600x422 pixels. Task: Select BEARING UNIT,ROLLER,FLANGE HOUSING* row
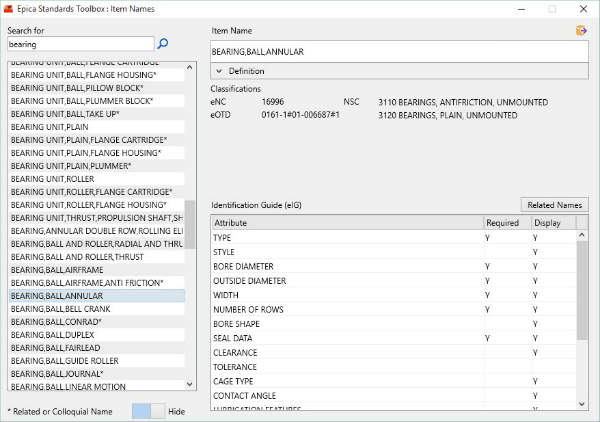click(x=96, y=205)
